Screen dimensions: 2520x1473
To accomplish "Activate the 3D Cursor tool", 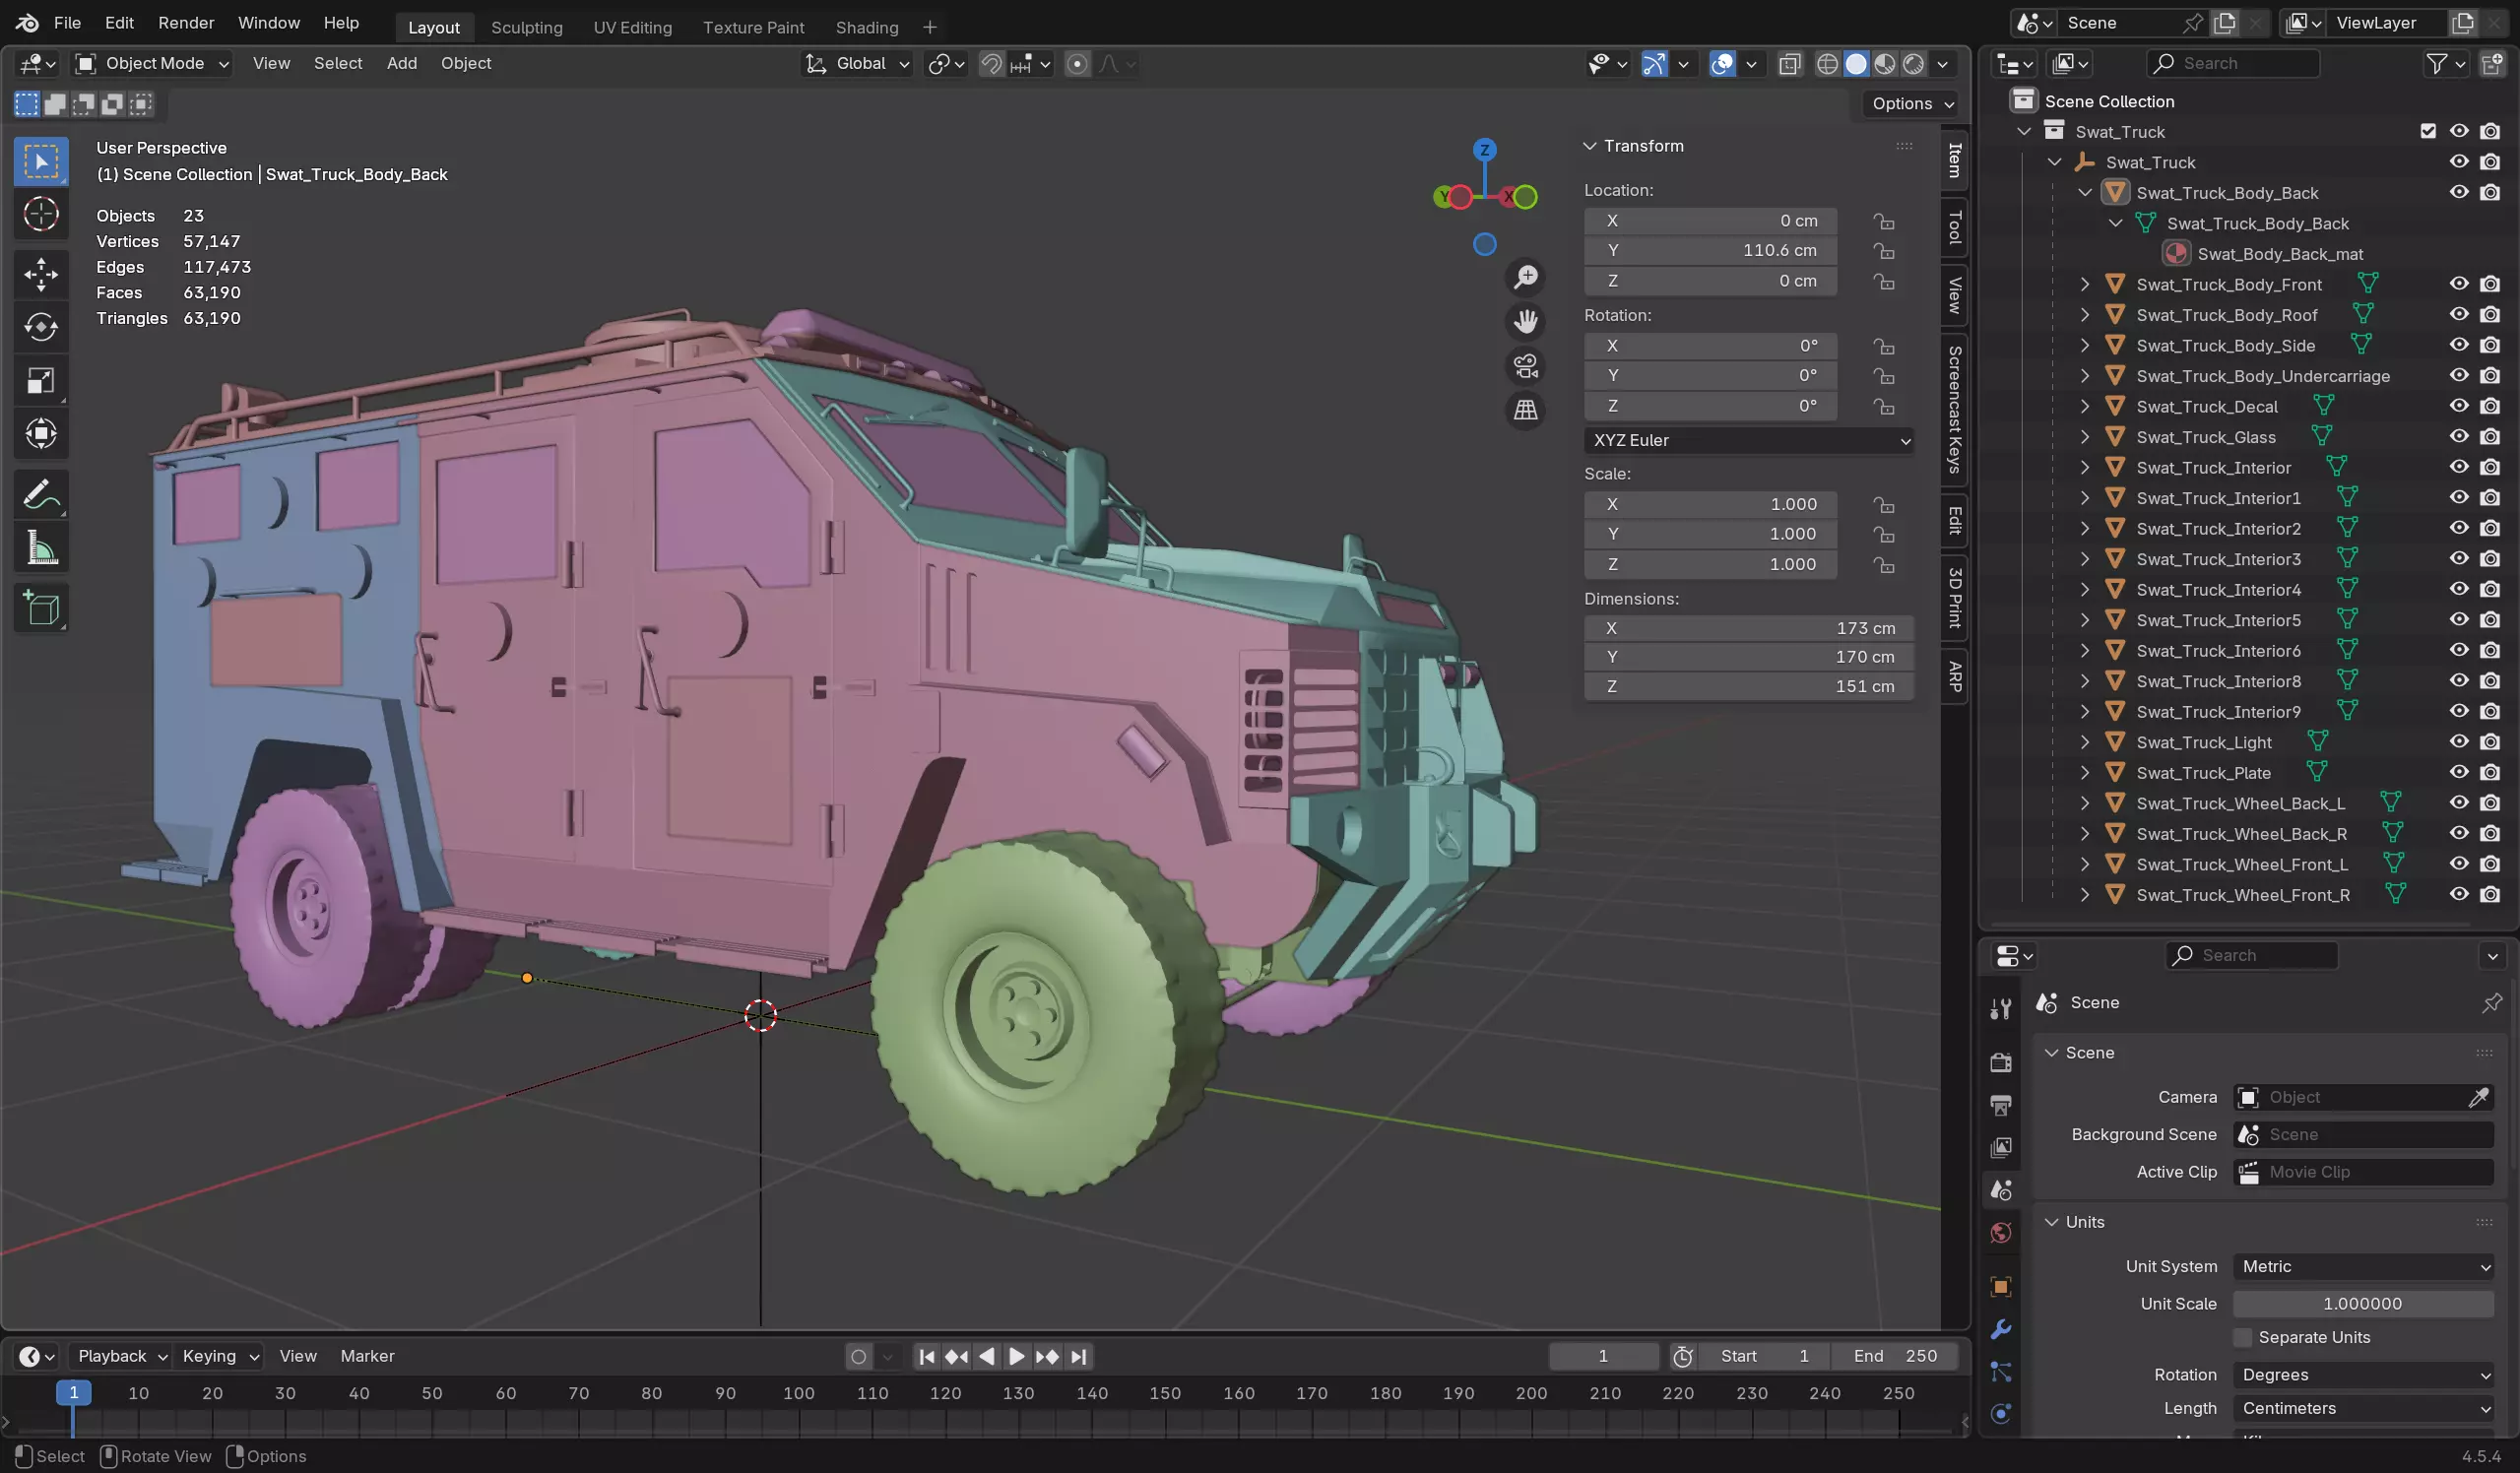I will coord(41,214).
